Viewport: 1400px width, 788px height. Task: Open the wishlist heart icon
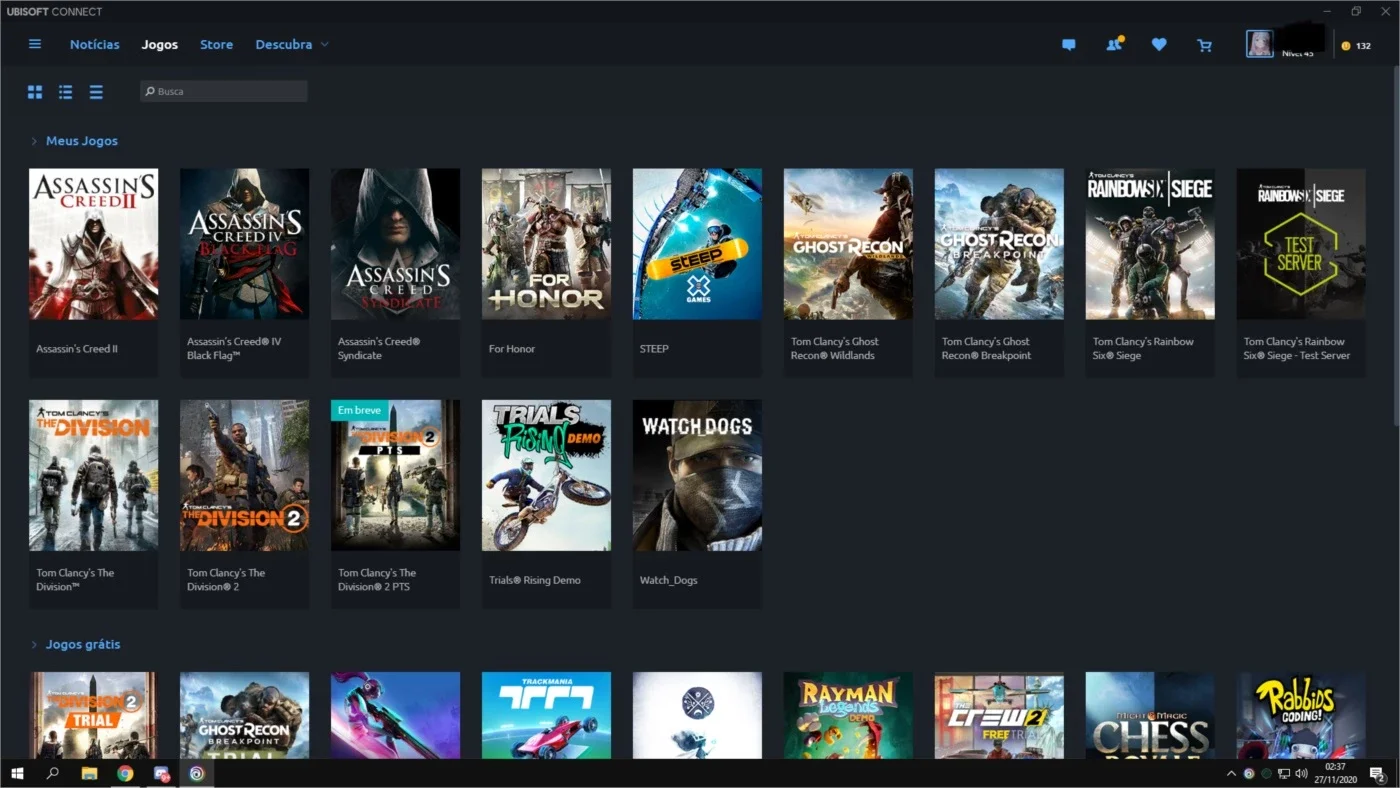click(1159, 45)
